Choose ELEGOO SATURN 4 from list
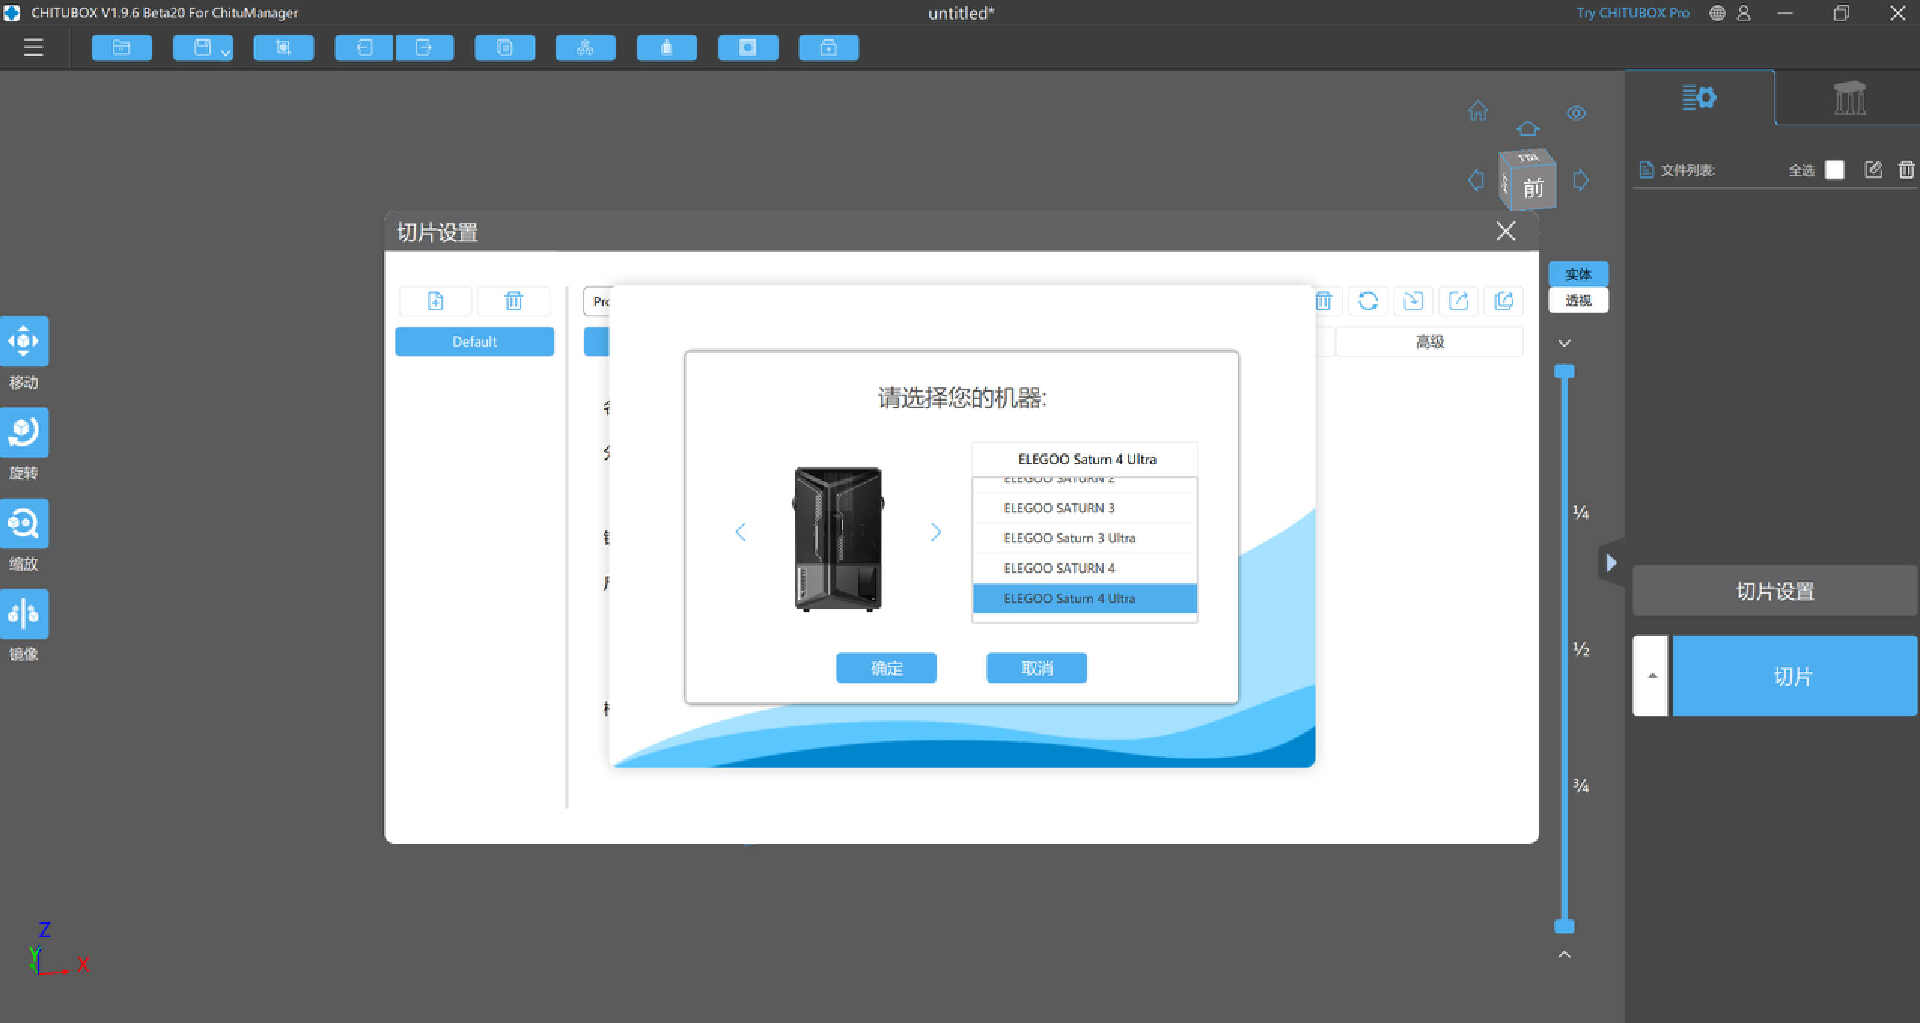Viewport: 1920px width, 1023px height. (x=1085, y=568)
